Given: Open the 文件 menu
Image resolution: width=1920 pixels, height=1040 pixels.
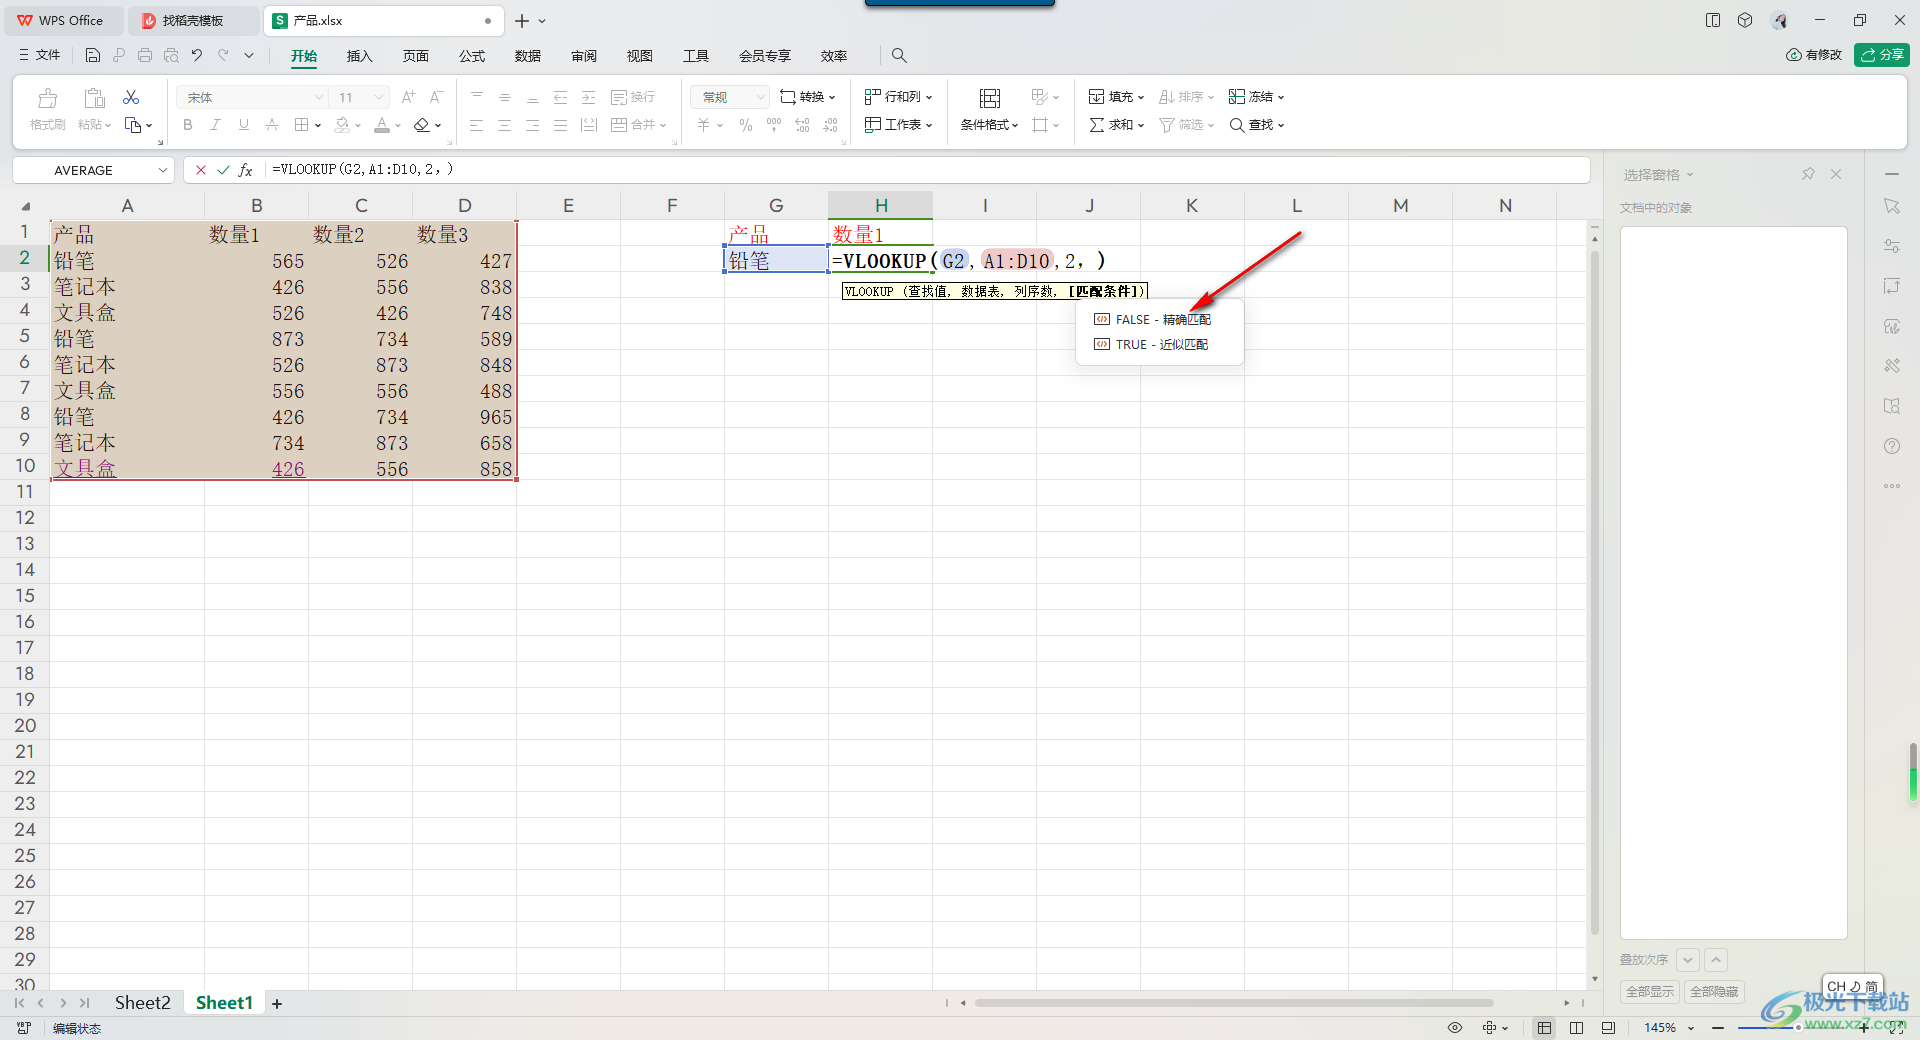Looking at the screenshot, I should point(40,56).
